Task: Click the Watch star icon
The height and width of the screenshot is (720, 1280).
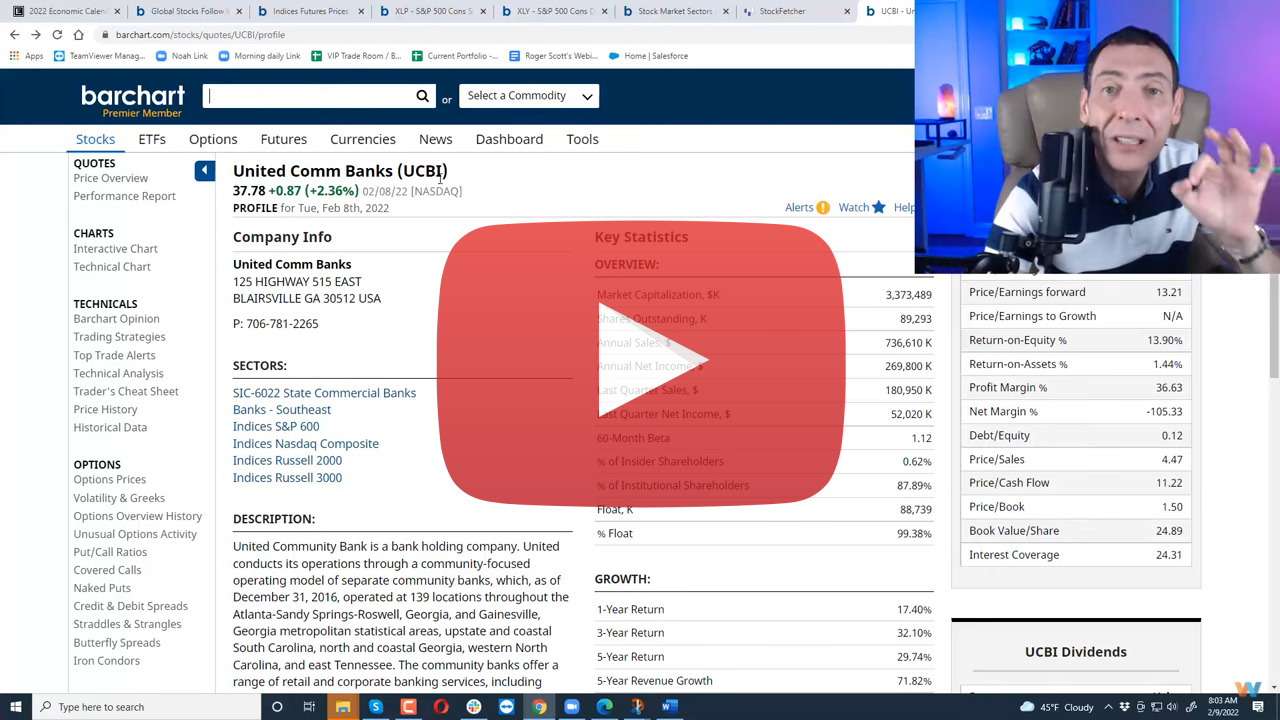Action: coord(878,208)
